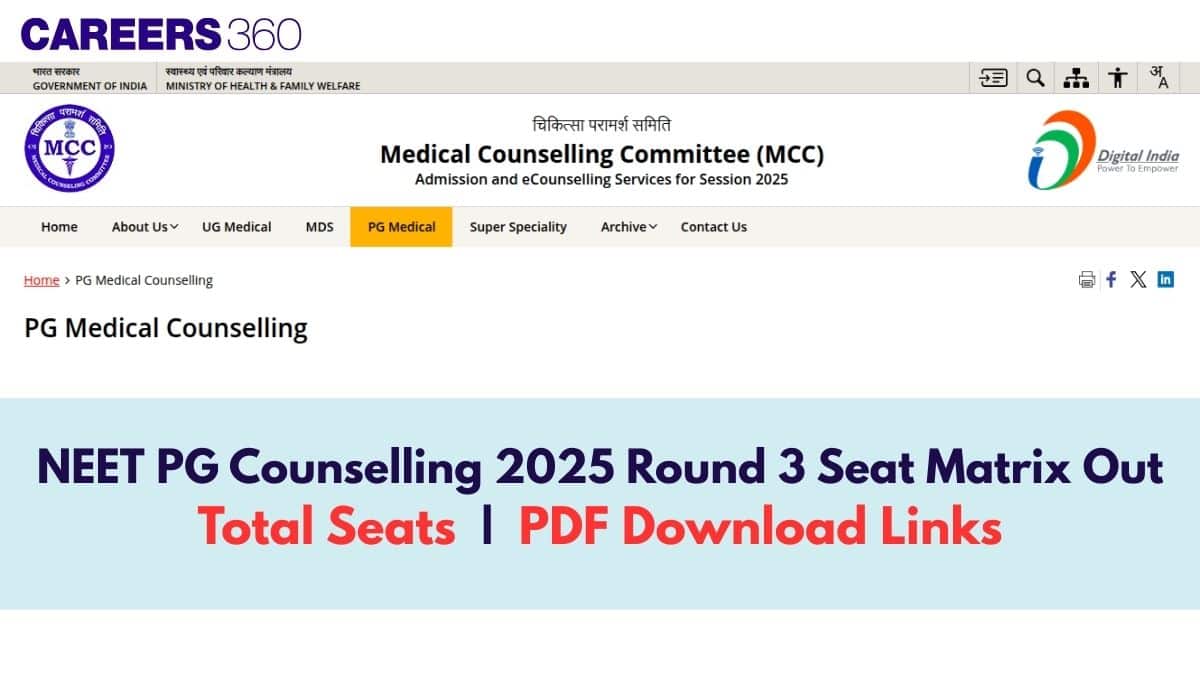Expand the Archive dropdown menu
The height and width of the screenshot is (675, 1200).
point(629,227)
